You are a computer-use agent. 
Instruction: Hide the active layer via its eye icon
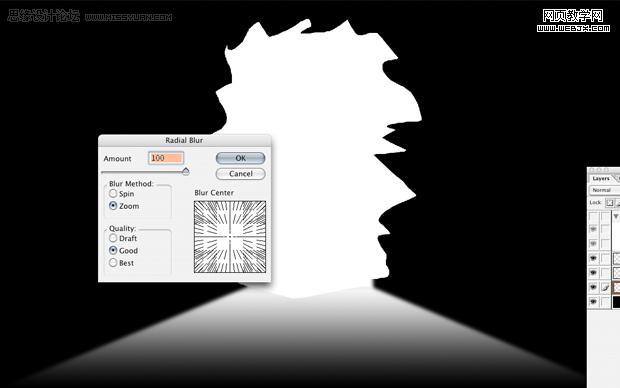pos(593,288)
